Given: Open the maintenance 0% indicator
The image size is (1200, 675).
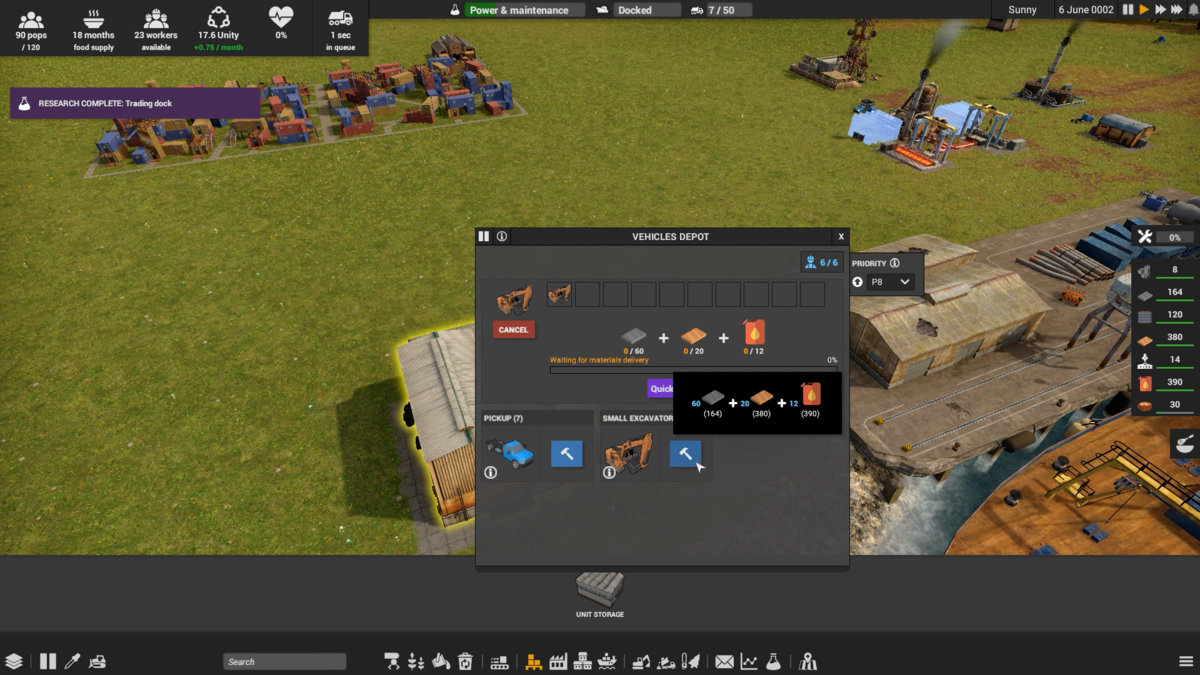Looking at the screenshot, I should click(x=1163, y=237).
